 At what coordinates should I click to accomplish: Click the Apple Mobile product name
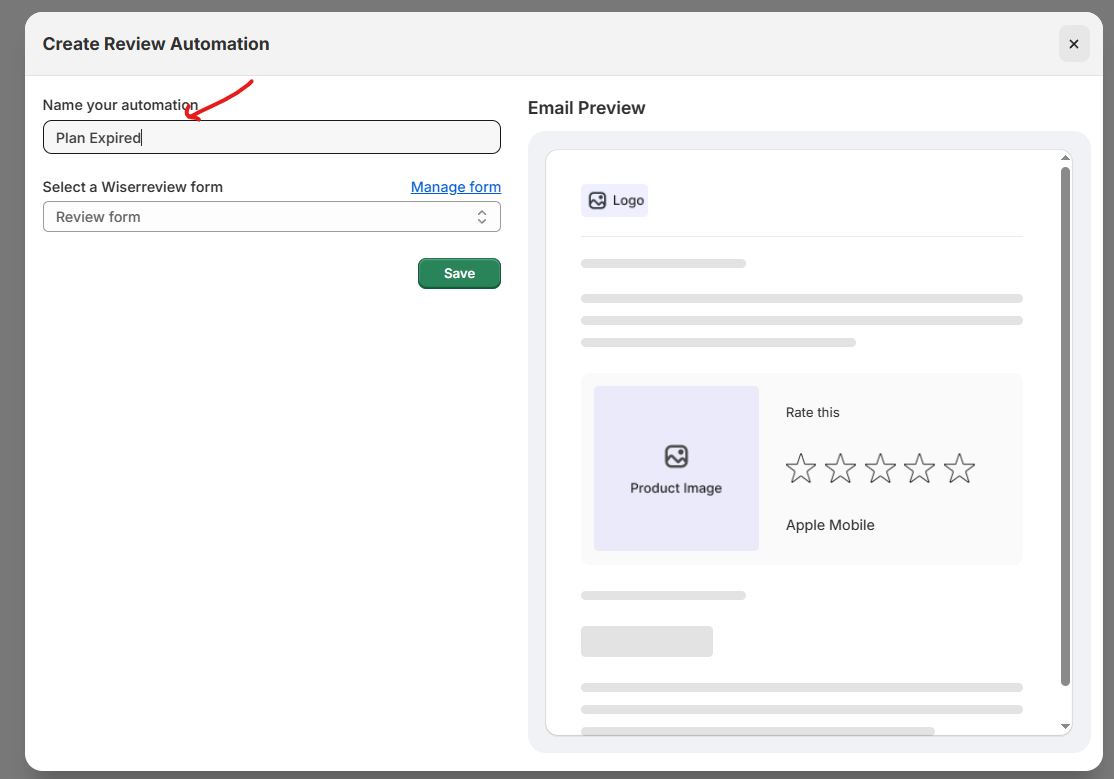pyautogui.click(x=830, y=525)
